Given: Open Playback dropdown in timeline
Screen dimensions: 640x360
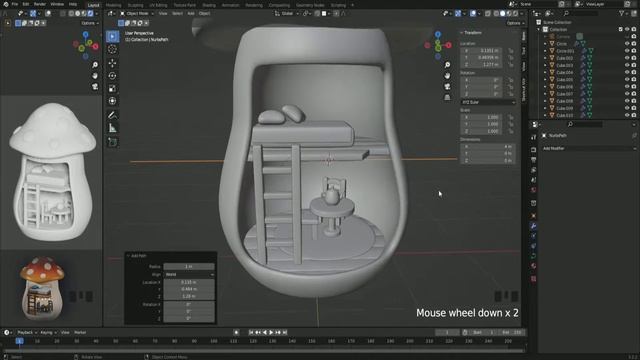Looking at the screenshot, I should point(27,333).
